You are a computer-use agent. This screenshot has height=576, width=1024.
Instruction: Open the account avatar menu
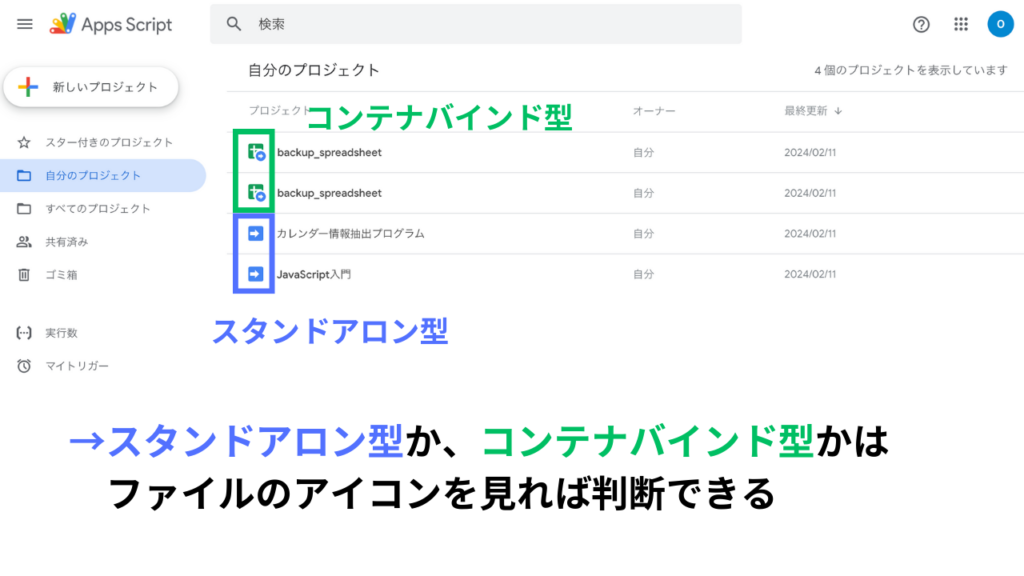pos(1000,25)
